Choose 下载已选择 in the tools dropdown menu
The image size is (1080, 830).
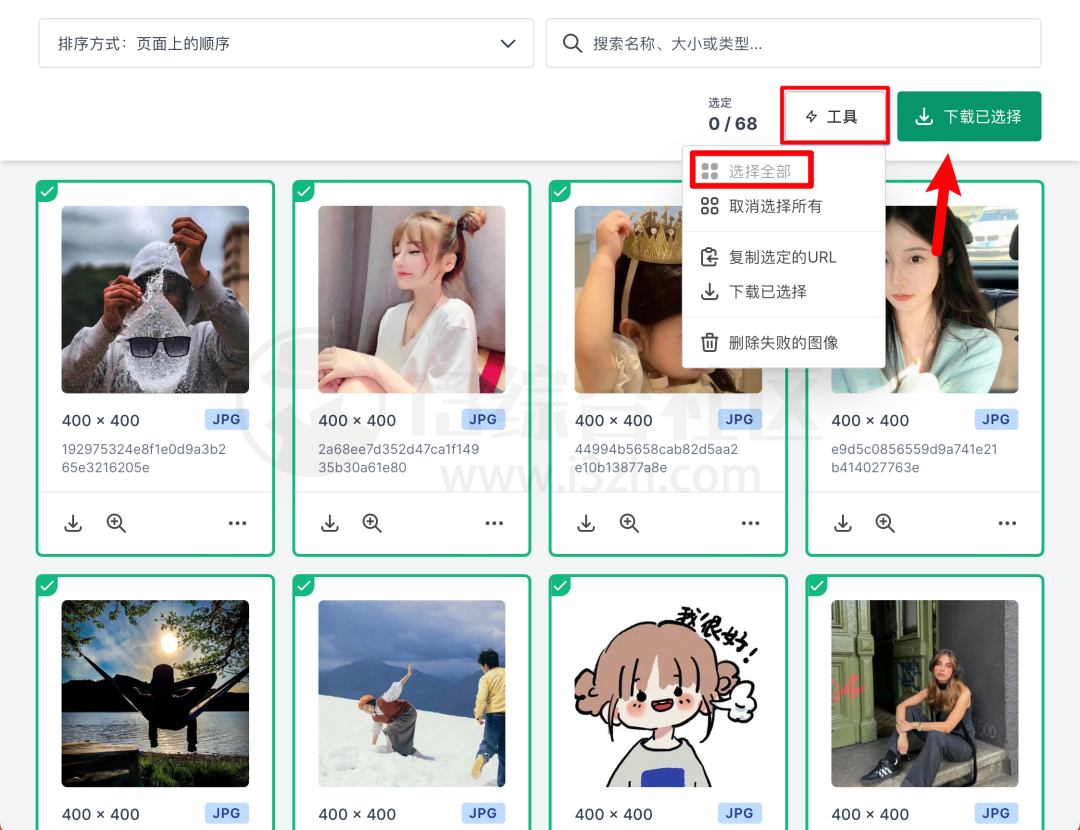coord(783,291)
